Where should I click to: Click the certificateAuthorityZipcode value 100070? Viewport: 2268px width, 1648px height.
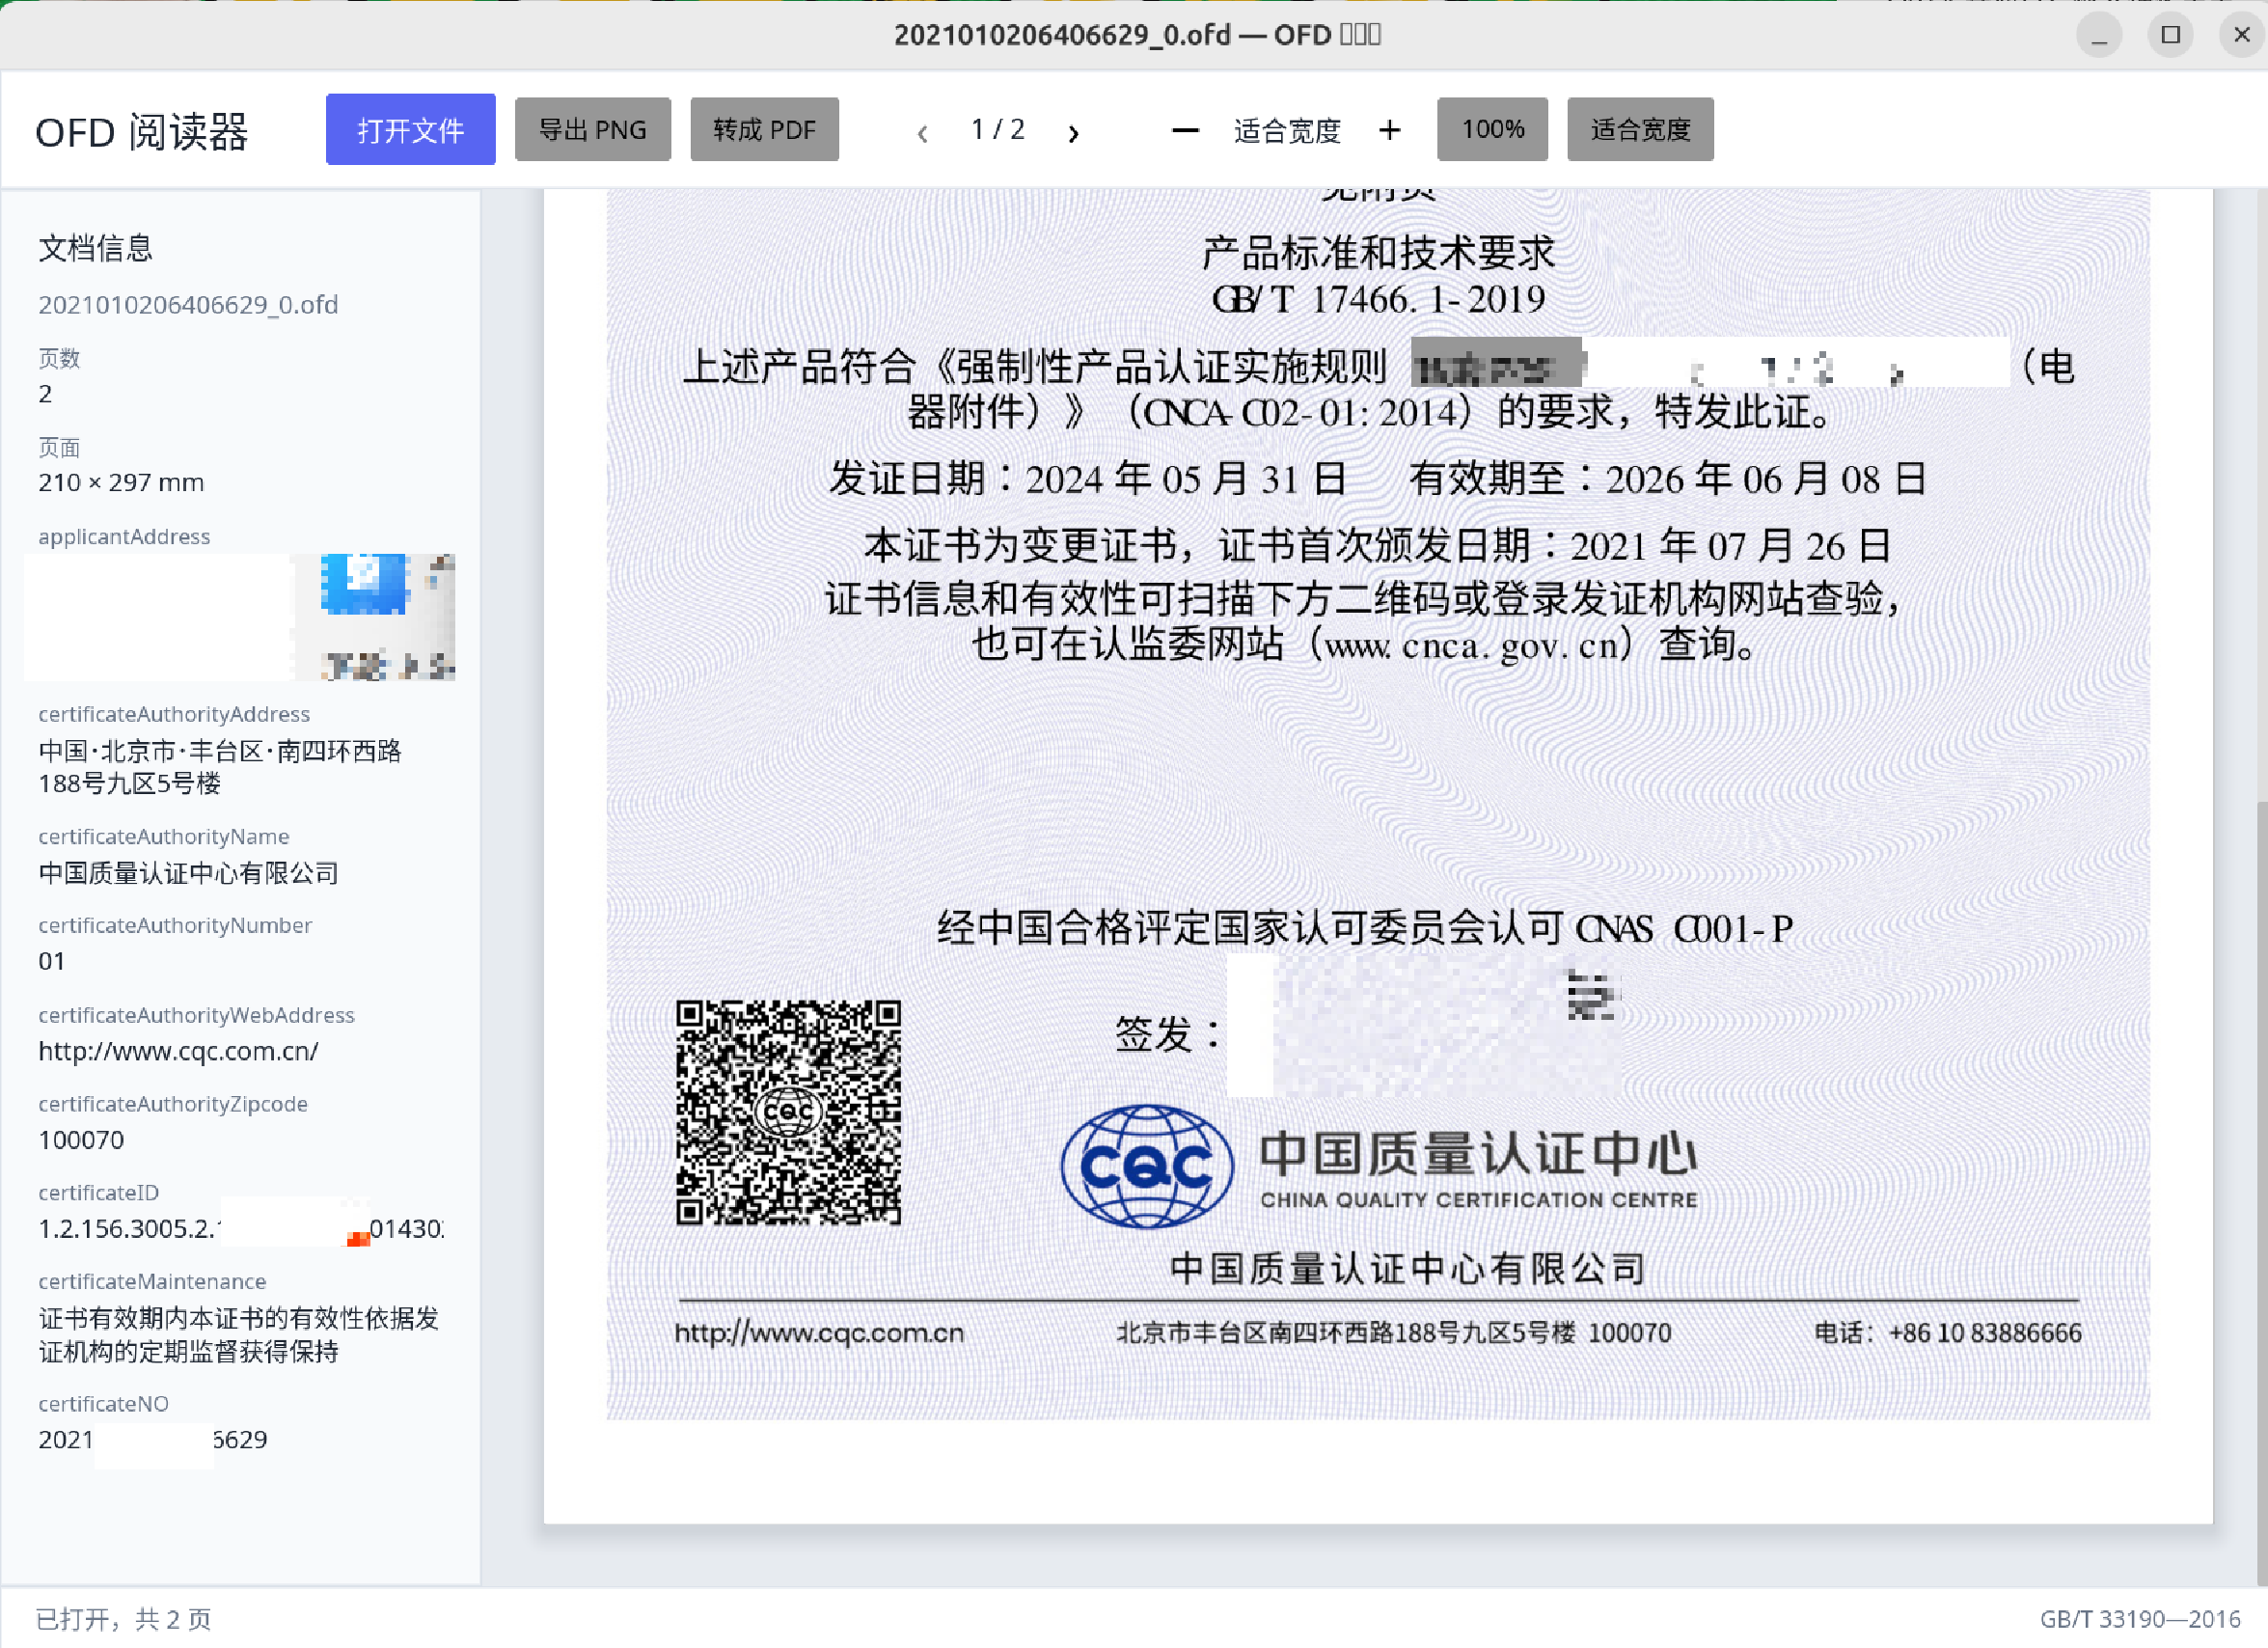click(x=81, y=1140)
